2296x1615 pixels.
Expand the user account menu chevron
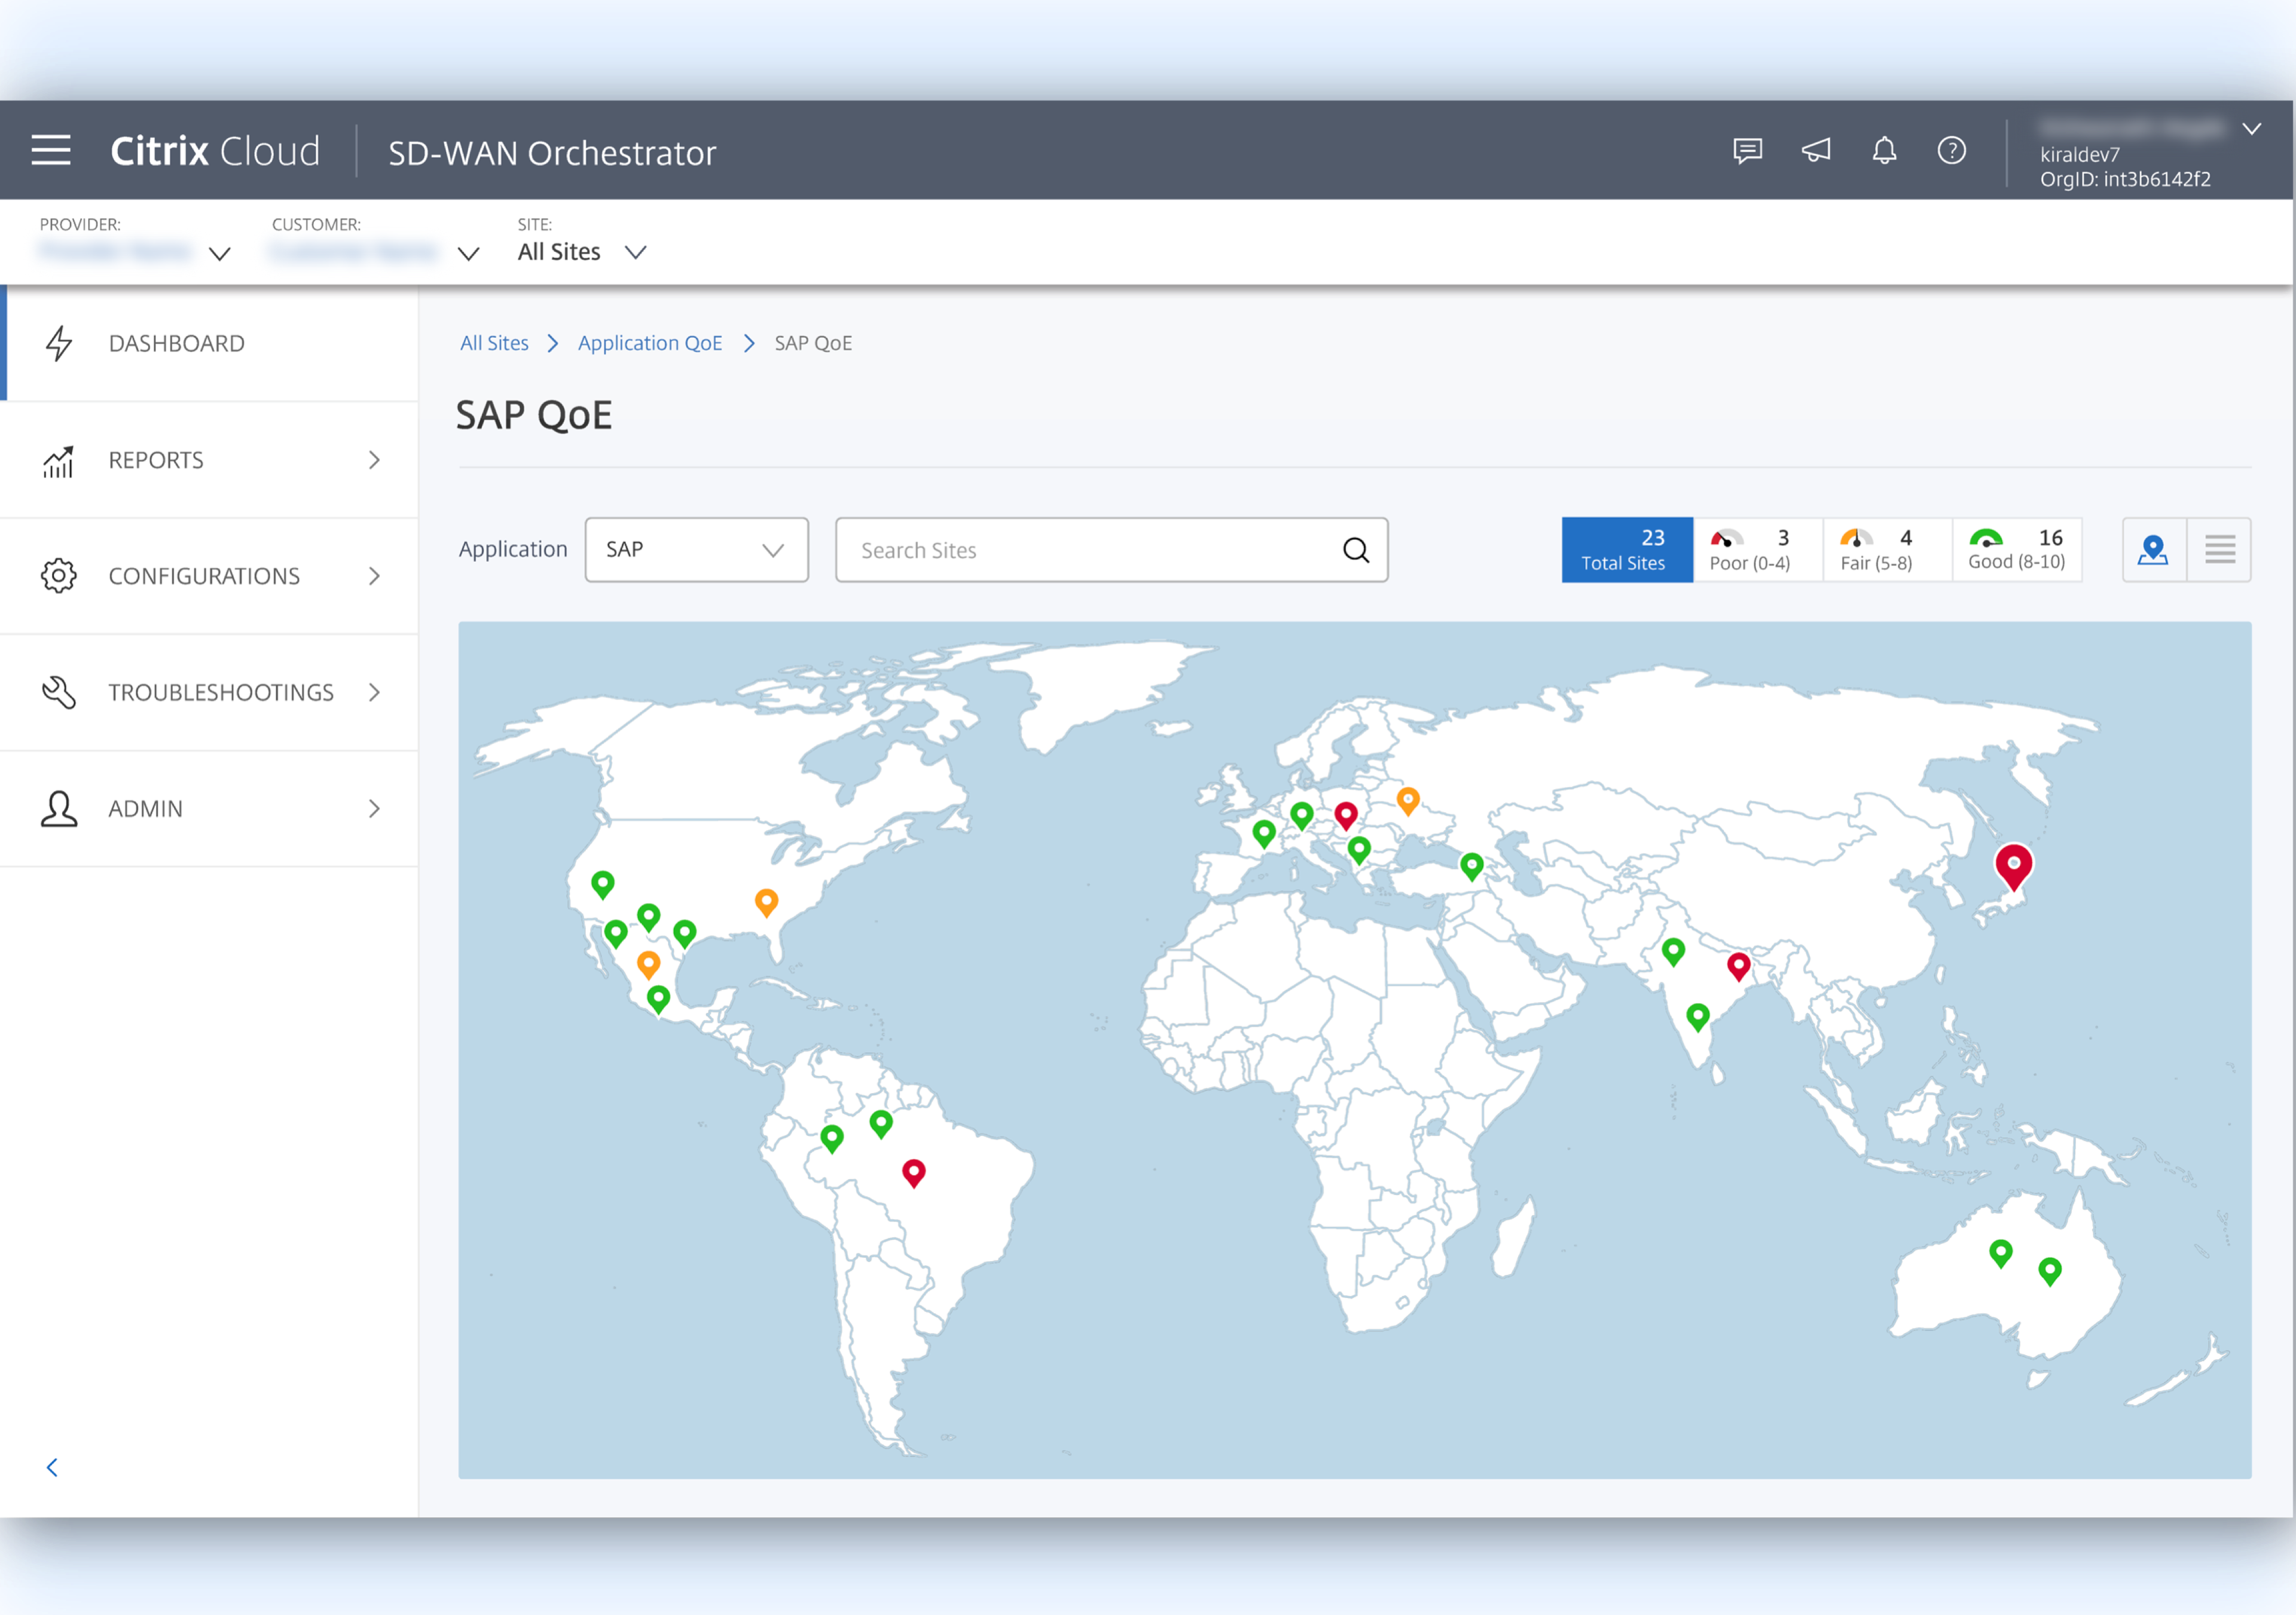[2251, 129]
